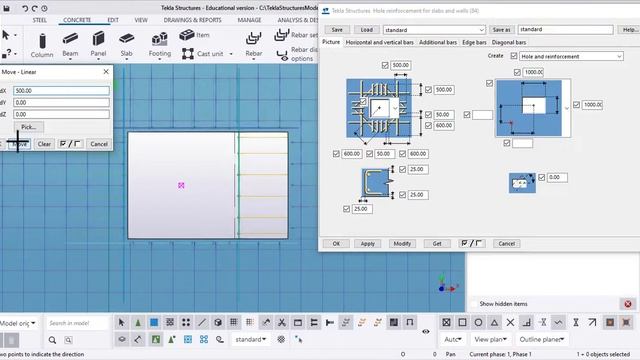
Task: Select the Footing tool
Action: [x=160, y=45]
